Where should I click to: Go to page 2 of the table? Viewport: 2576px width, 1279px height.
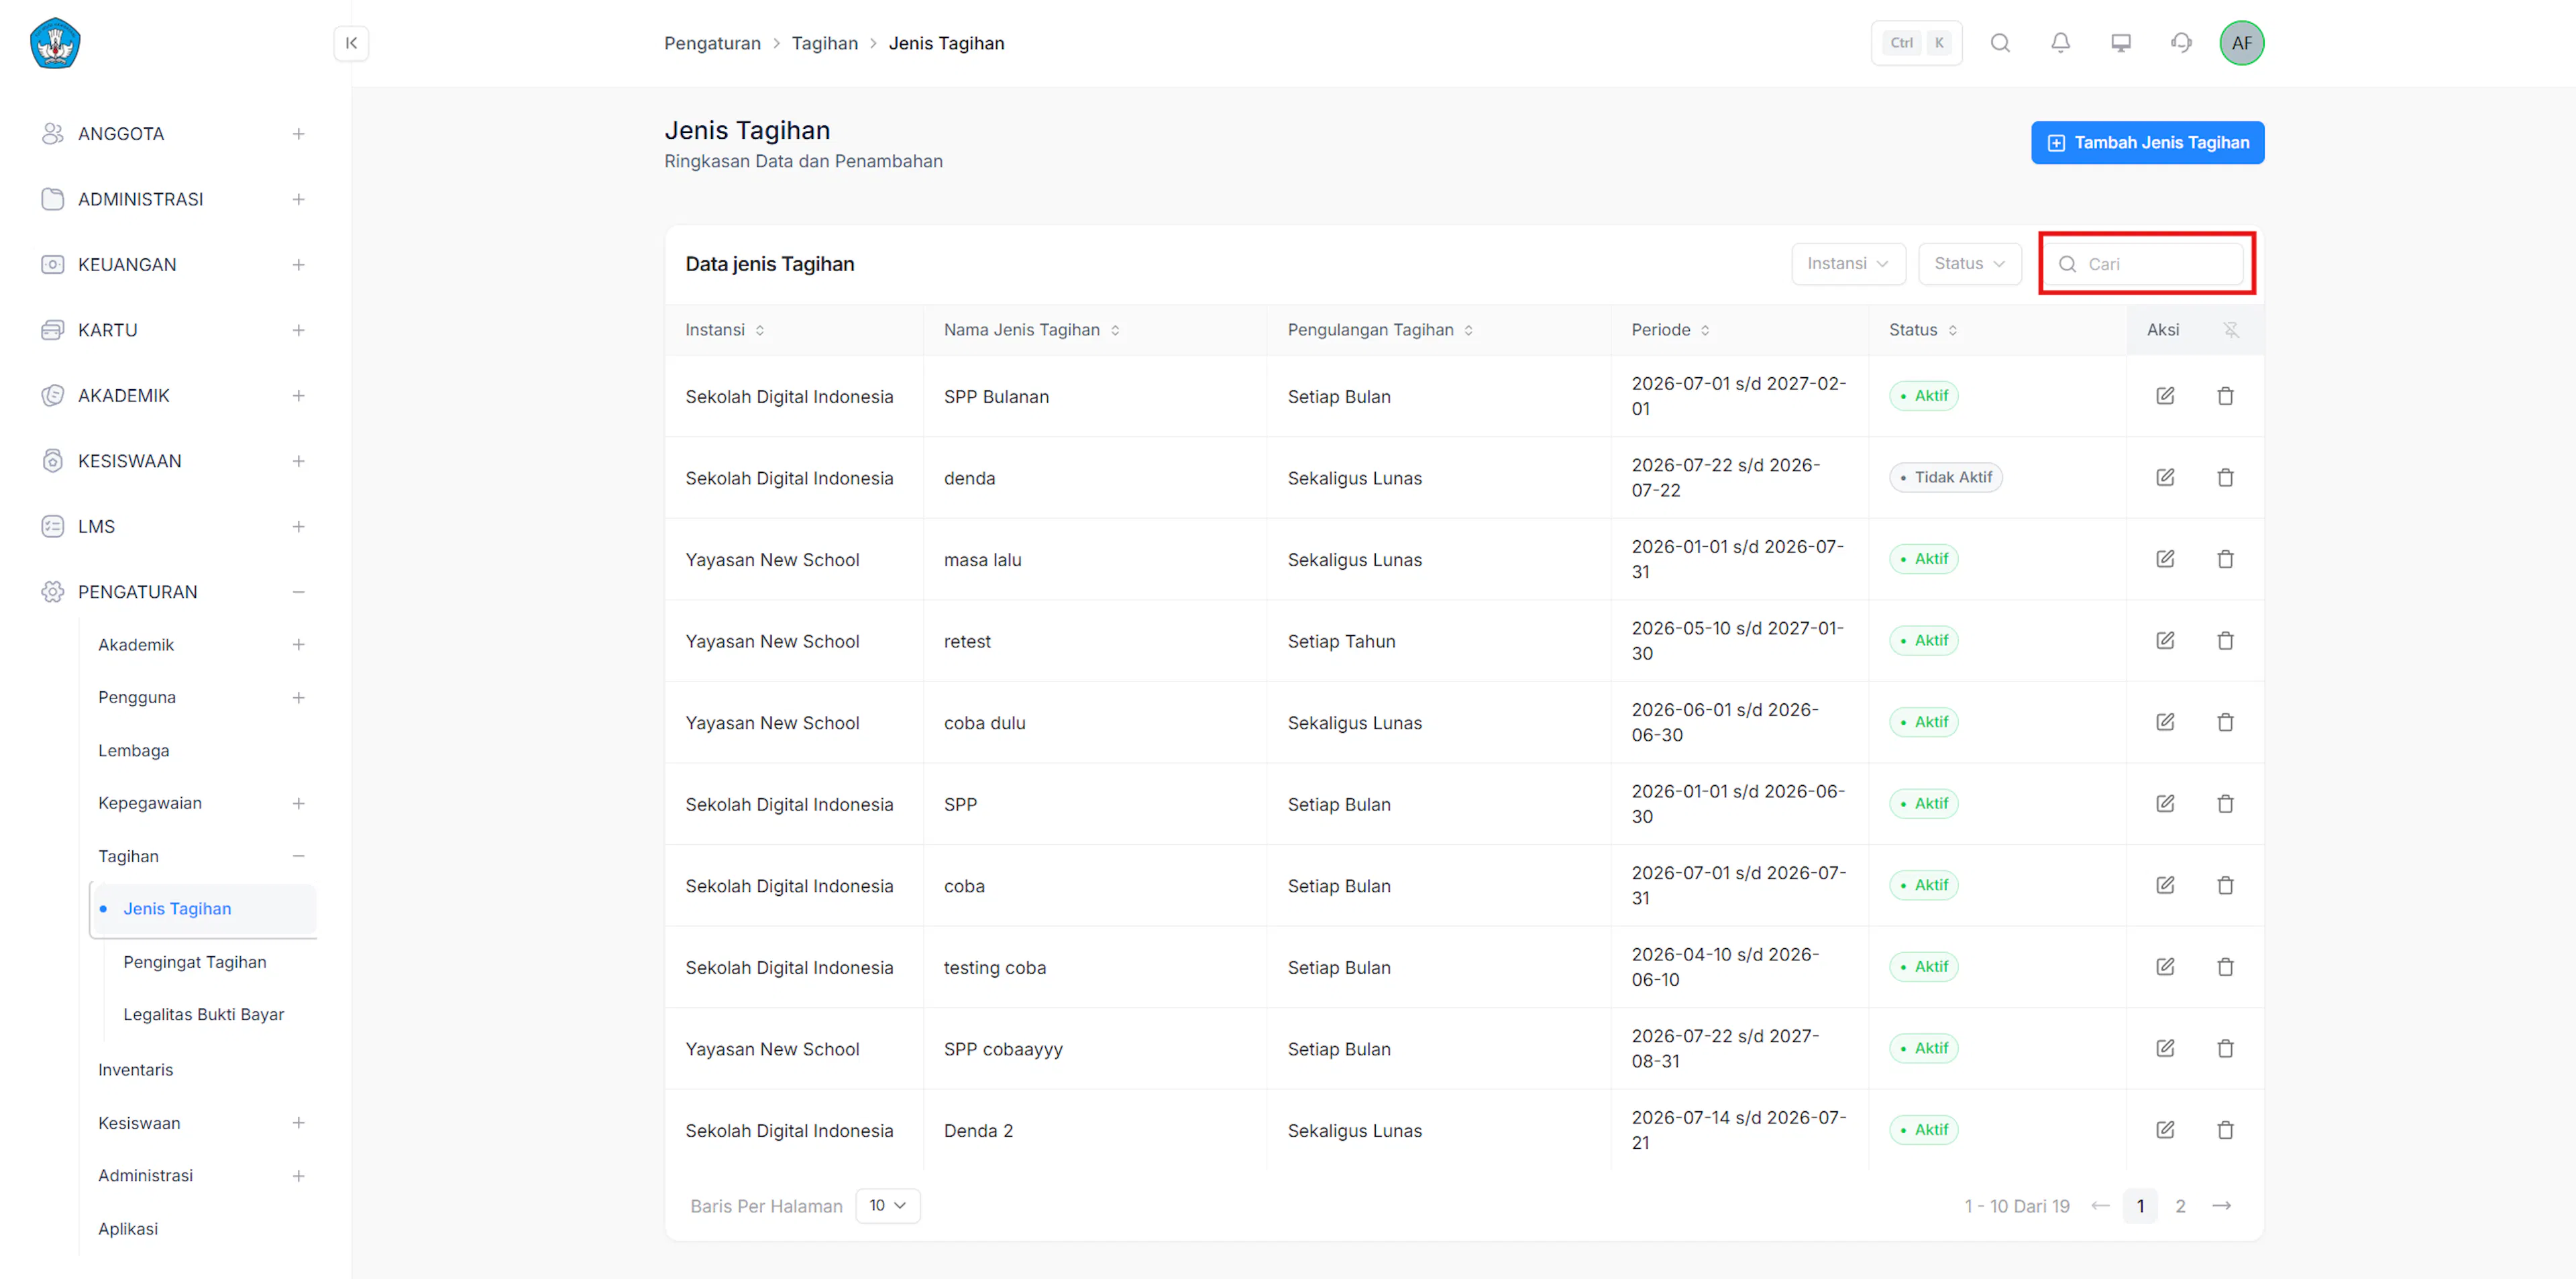coord(2180,1206)
